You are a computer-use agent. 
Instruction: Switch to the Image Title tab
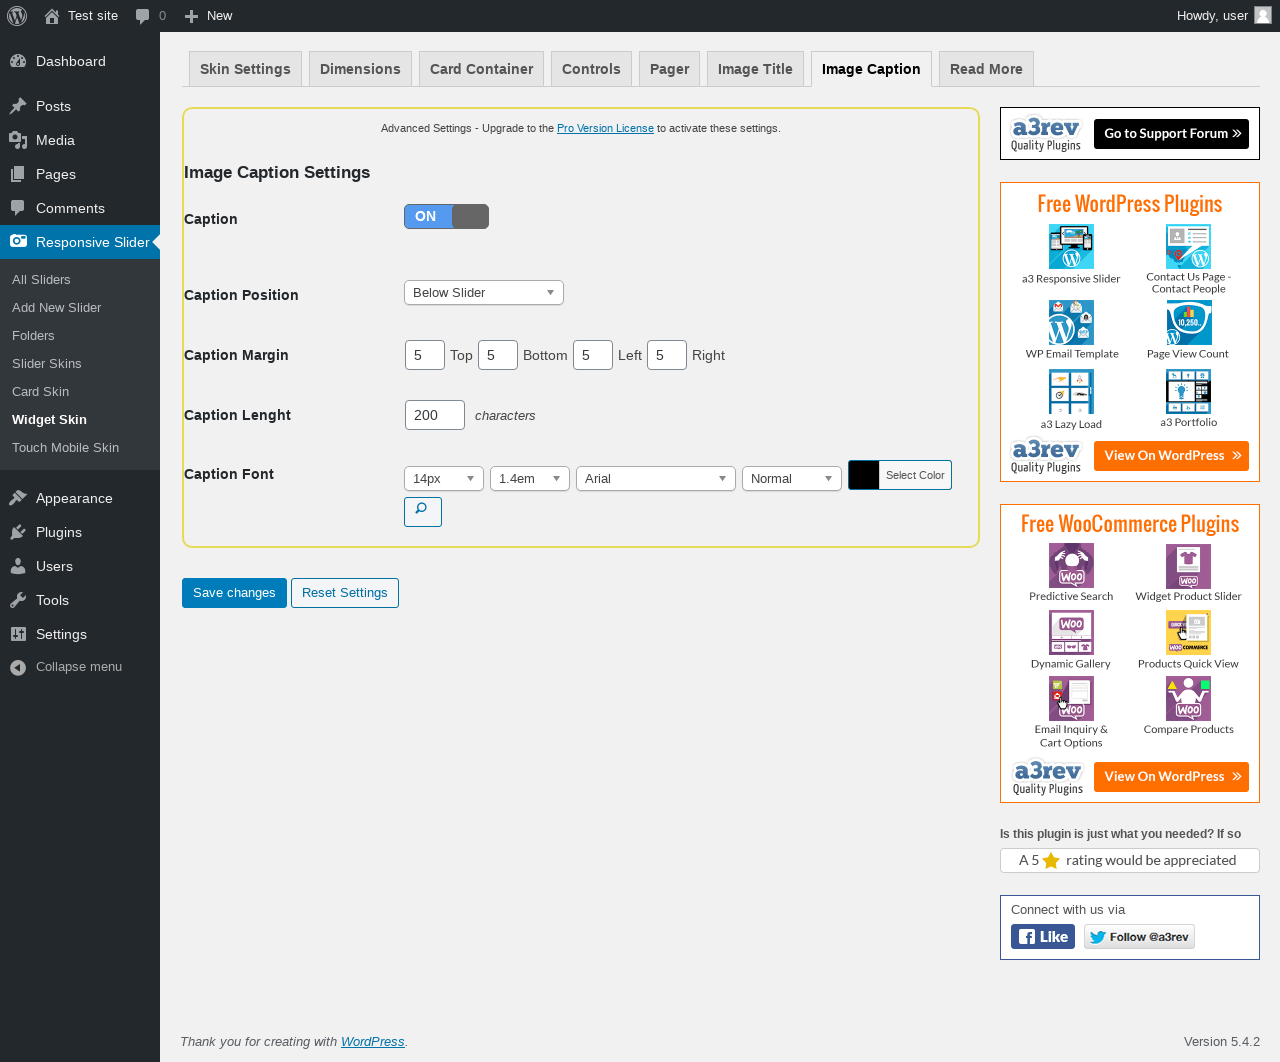click(x=755, y=69)
